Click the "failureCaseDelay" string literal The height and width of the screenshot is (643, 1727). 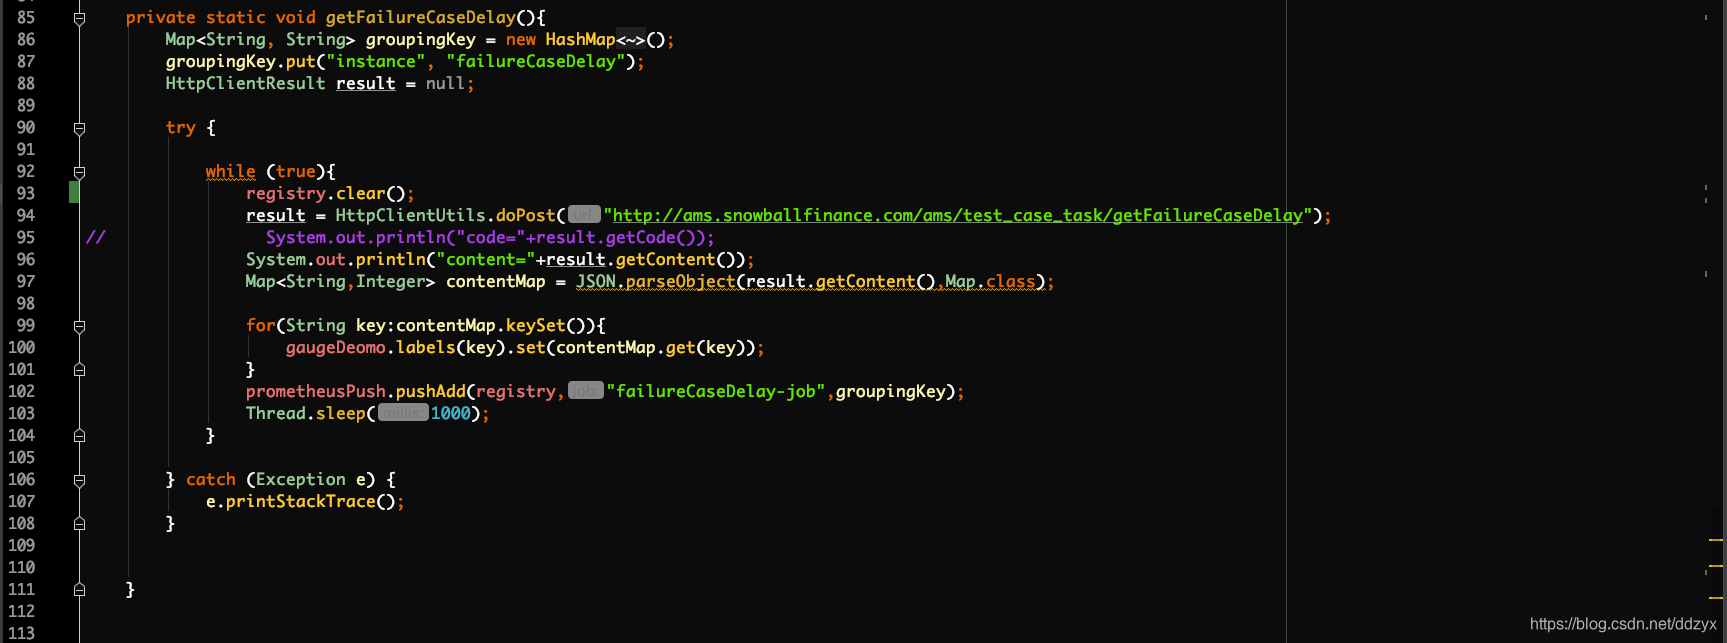(535, 61)
